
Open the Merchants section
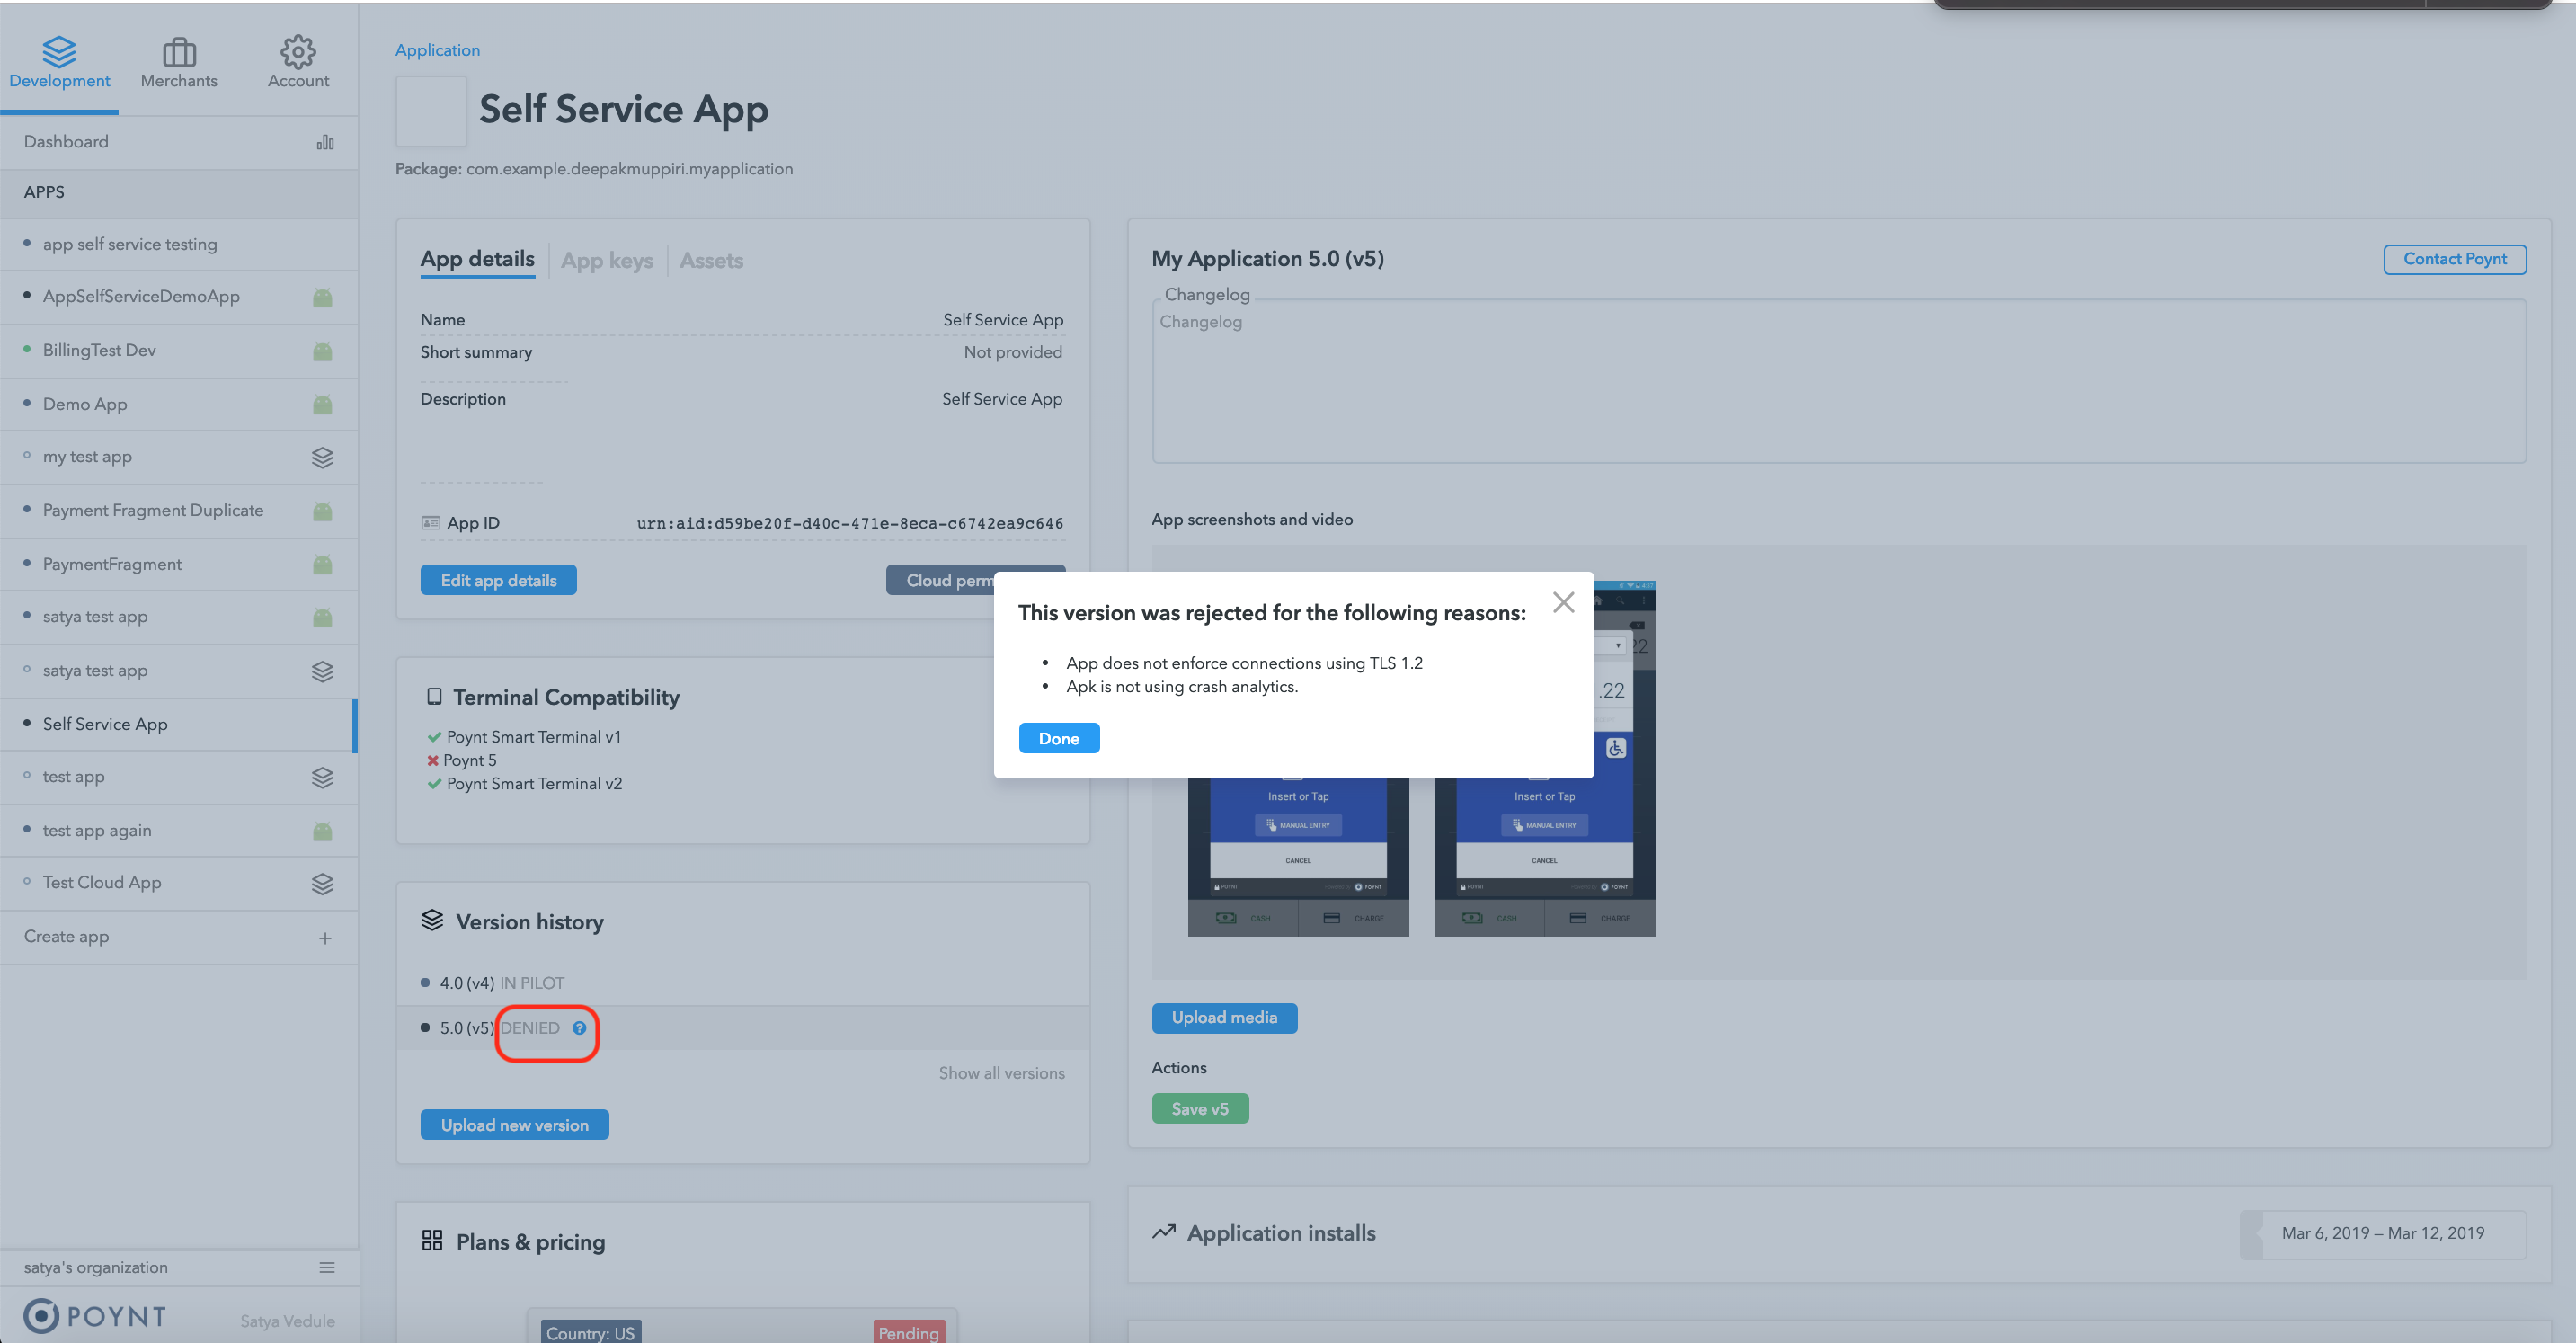point(179,62)
